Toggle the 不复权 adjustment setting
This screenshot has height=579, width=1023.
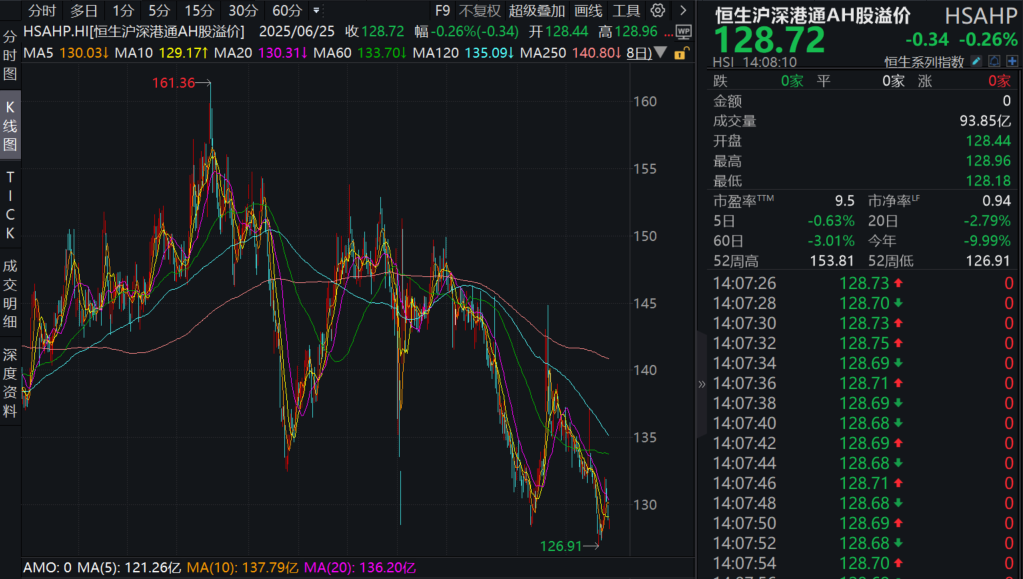coord(479,11)
